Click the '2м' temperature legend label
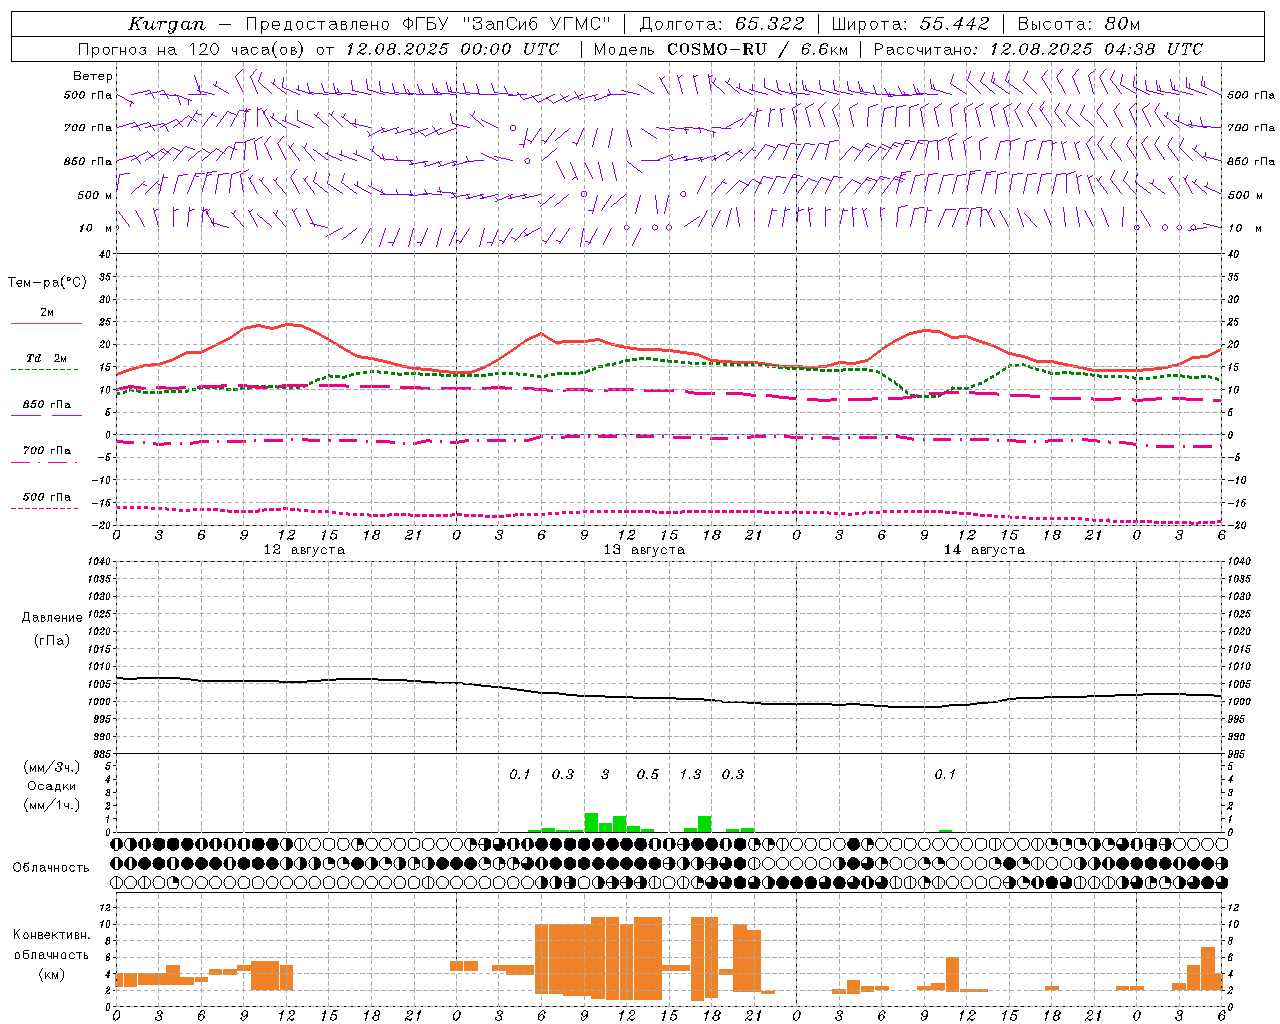Viewport: 1280px width, 1024px height. [x=46, y=312]
